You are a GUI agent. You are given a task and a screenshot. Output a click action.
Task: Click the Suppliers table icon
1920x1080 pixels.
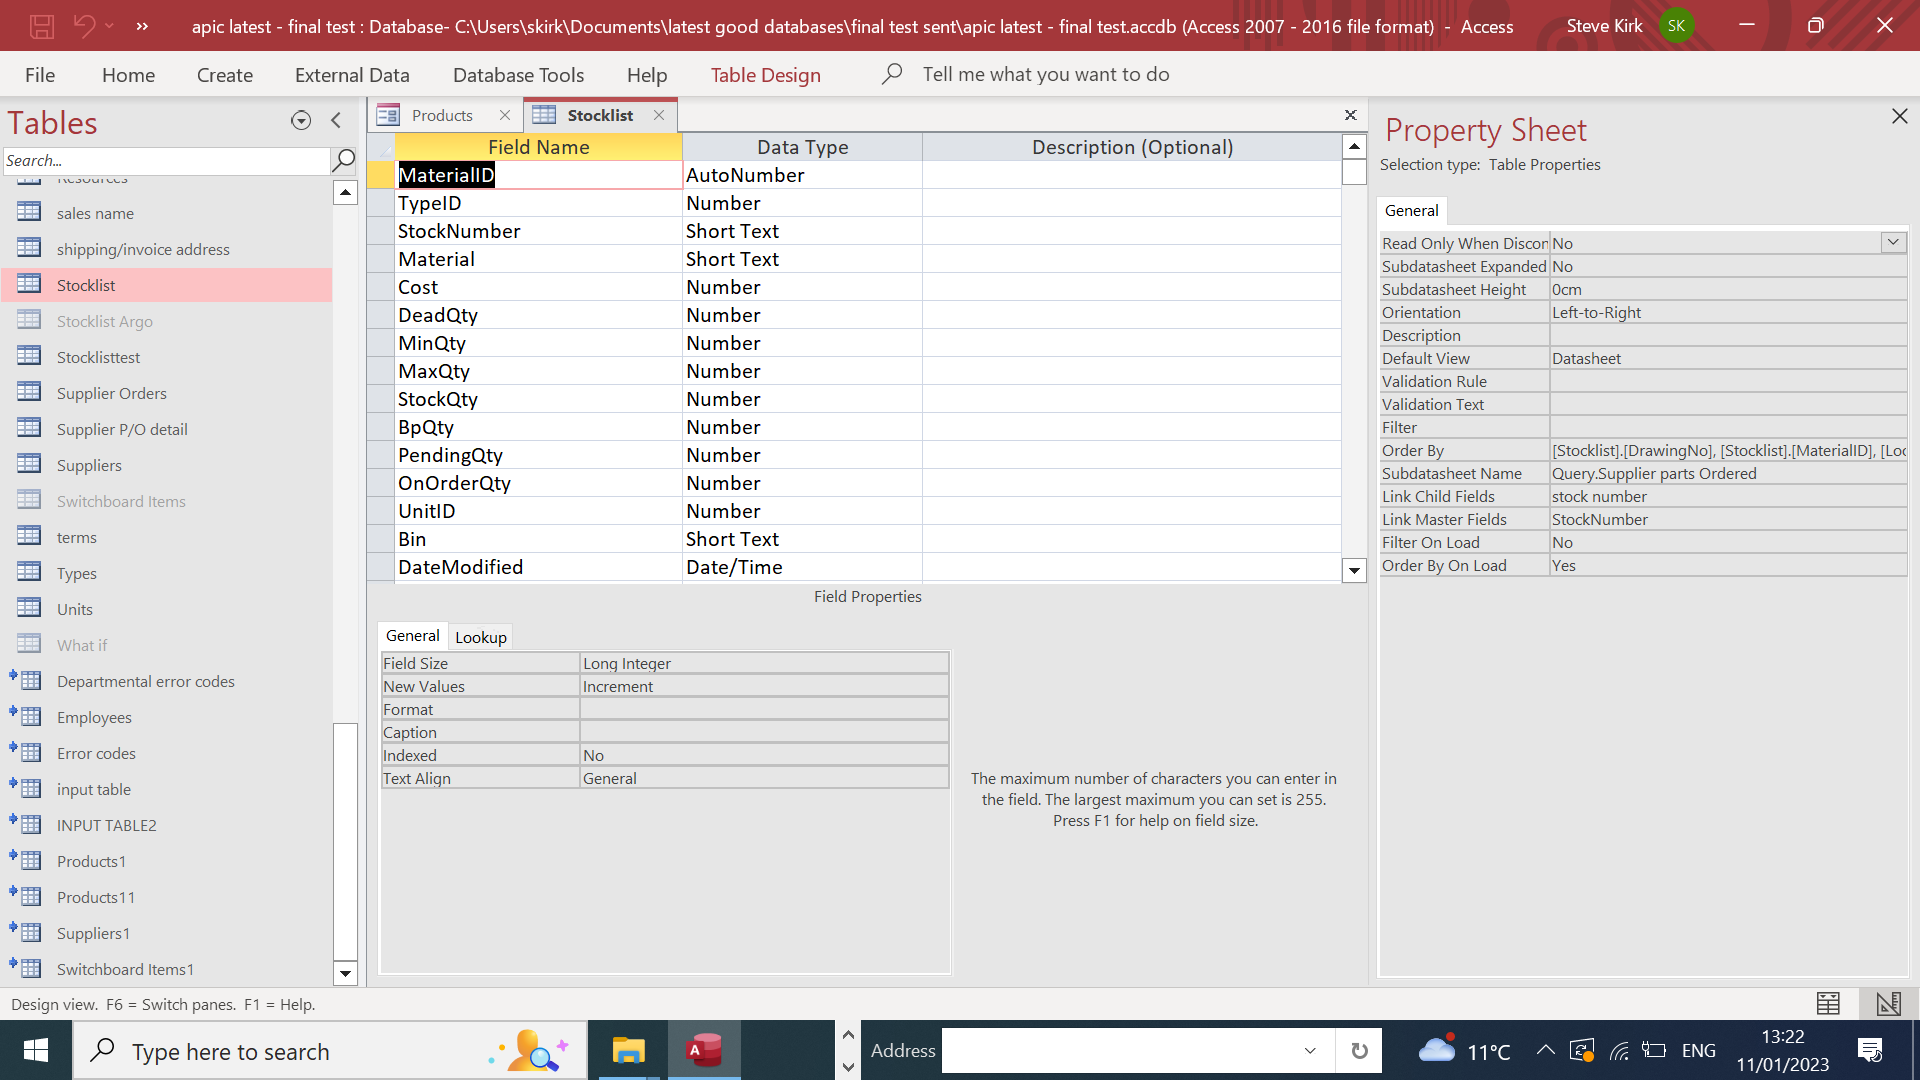pos(29,464)
